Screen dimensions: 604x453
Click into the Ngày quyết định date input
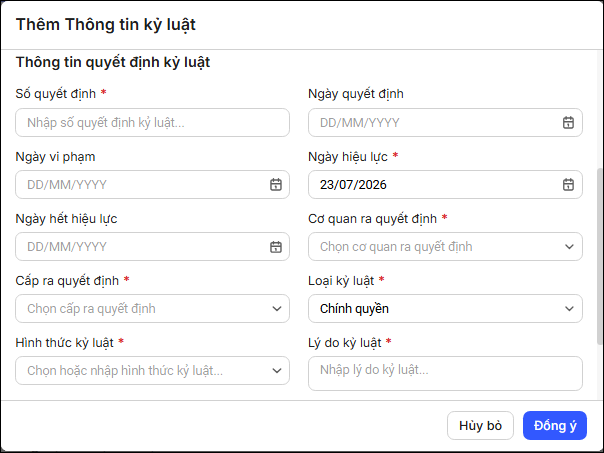(445, 122)
